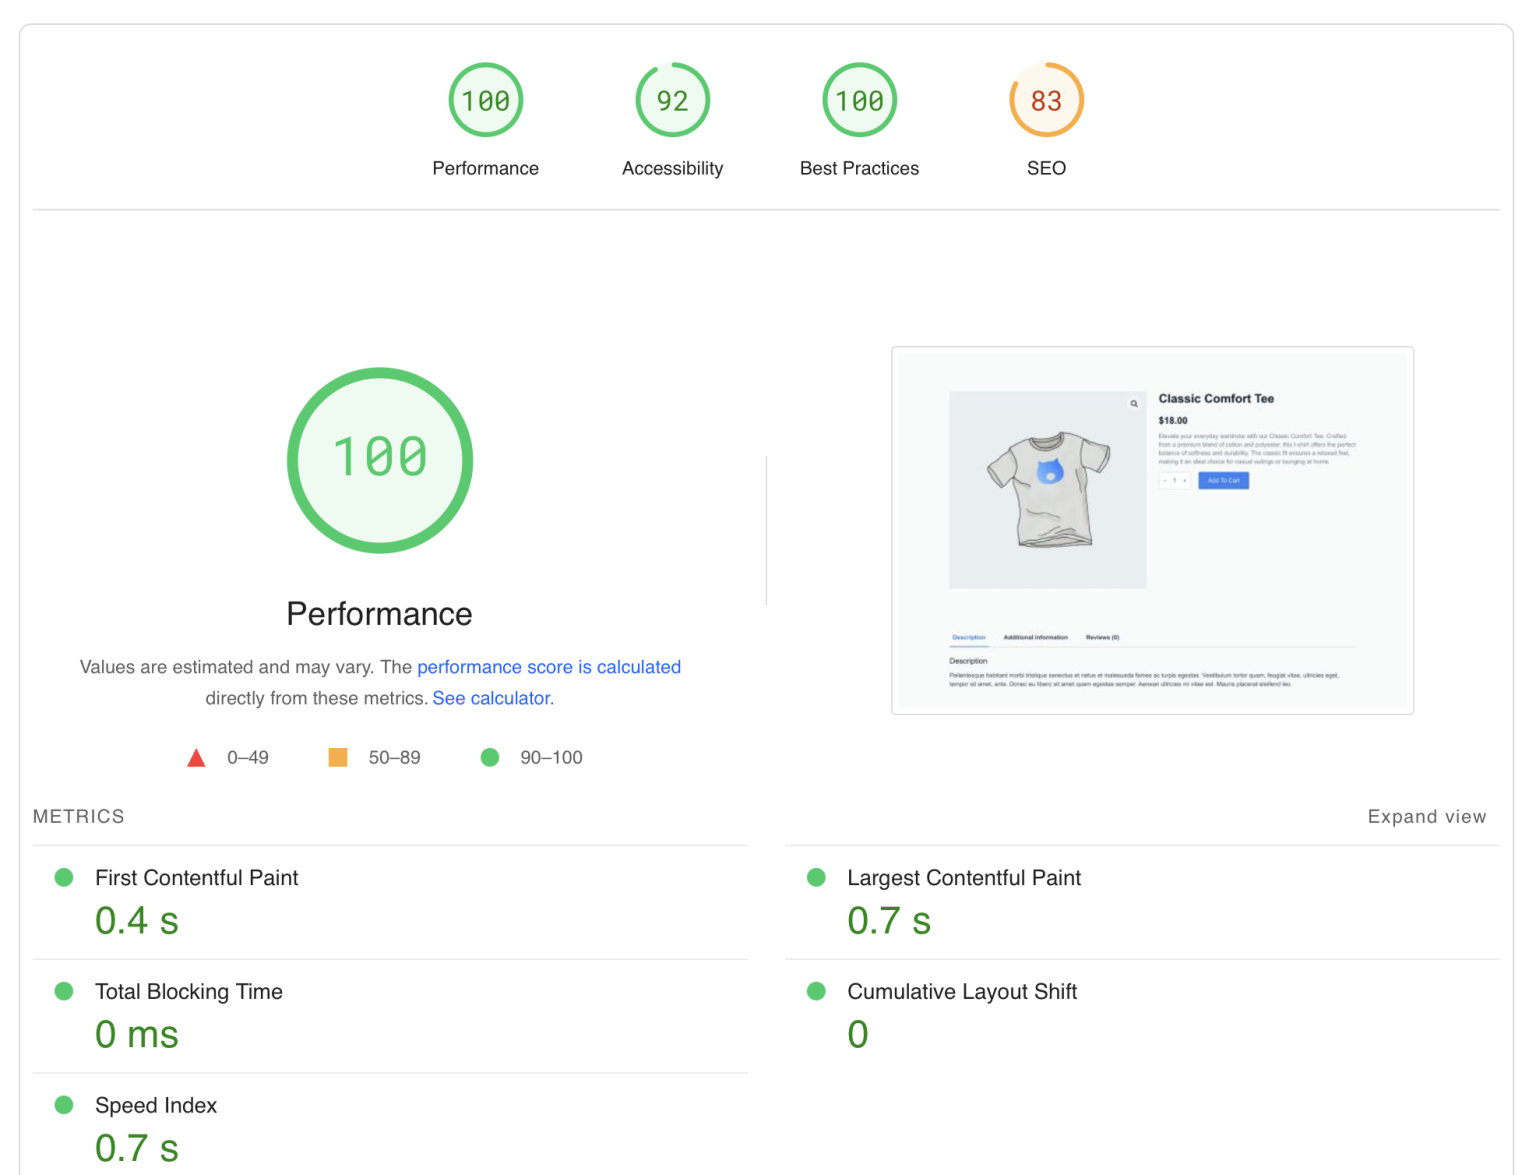This screenshot has height=1175, width=1536.
Task: Click the magnifier icon on the product image
Action: click(1134, 403)
